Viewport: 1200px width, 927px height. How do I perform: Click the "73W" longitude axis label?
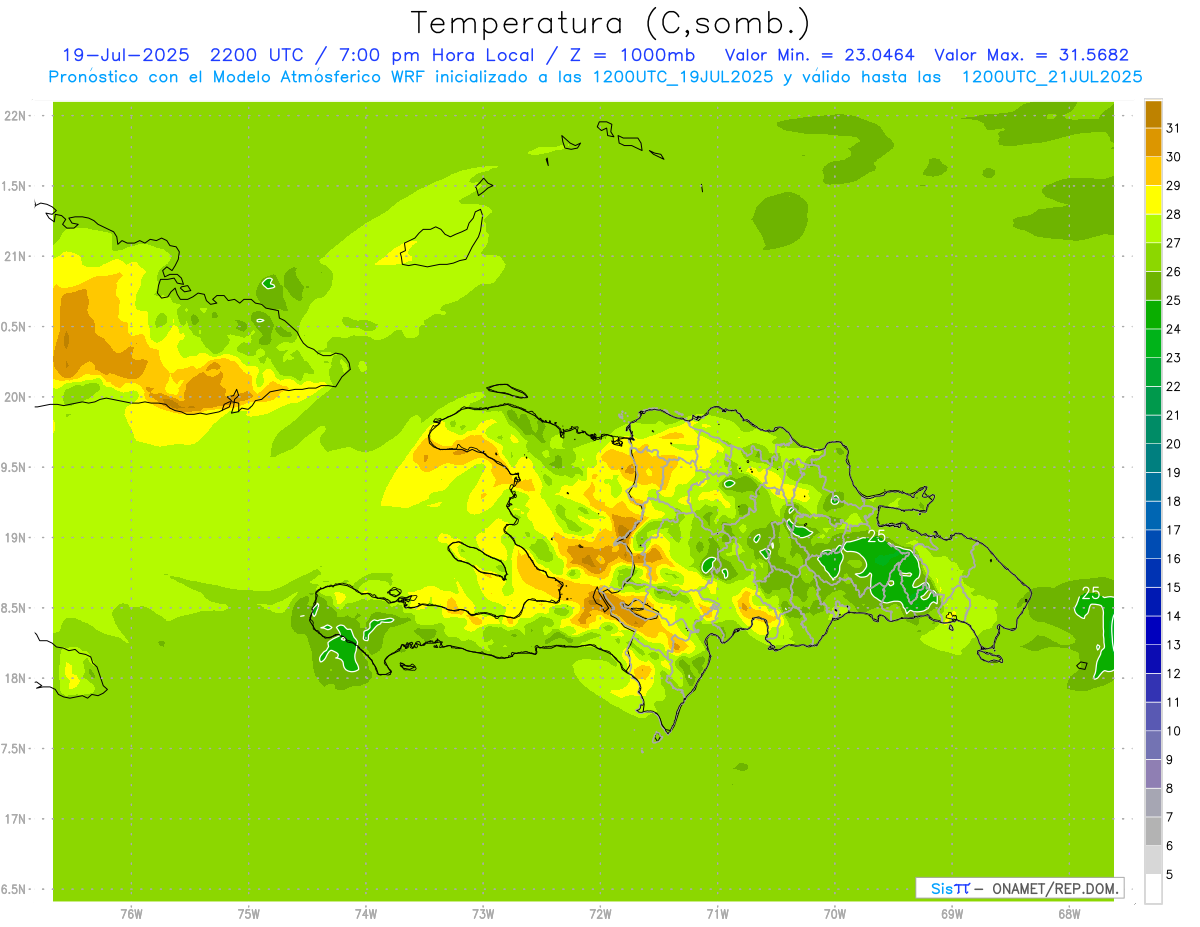tap(483, 913)
